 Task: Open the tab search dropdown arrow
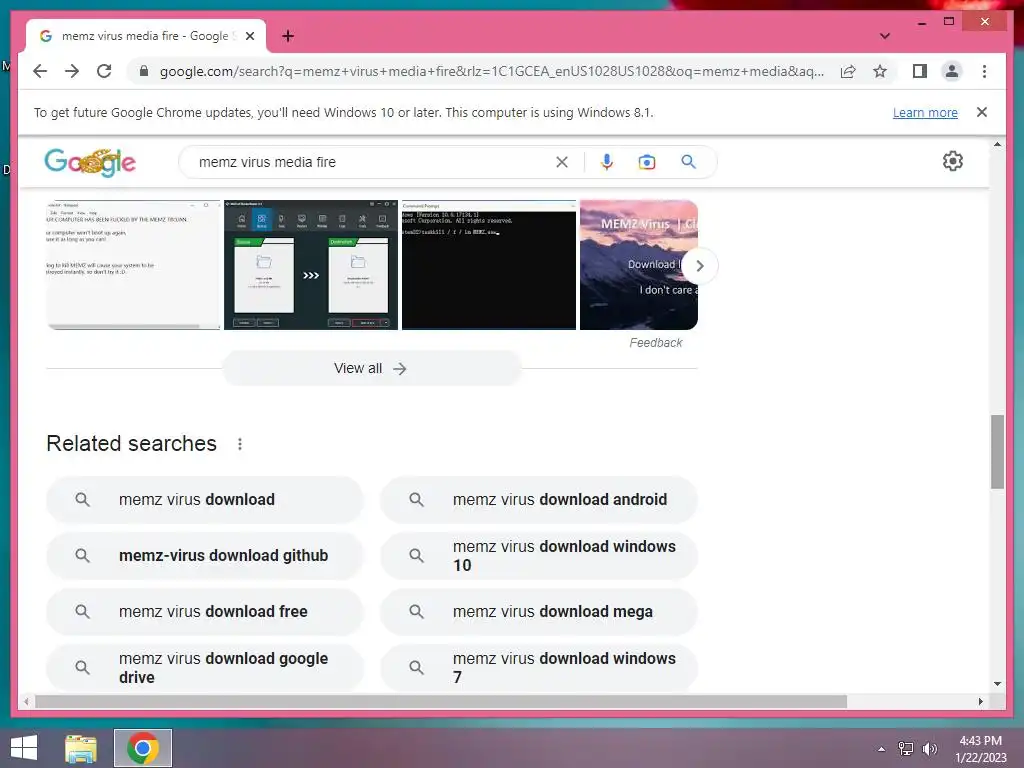tap(884, 36)
